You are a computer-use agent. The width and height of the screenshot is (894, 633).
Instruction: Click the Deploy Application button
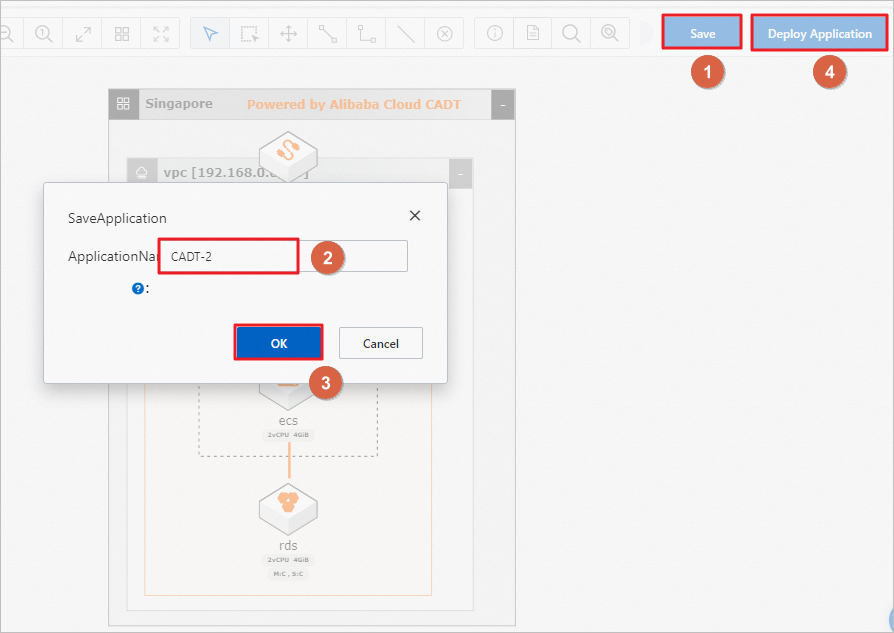tap(819, 33)
